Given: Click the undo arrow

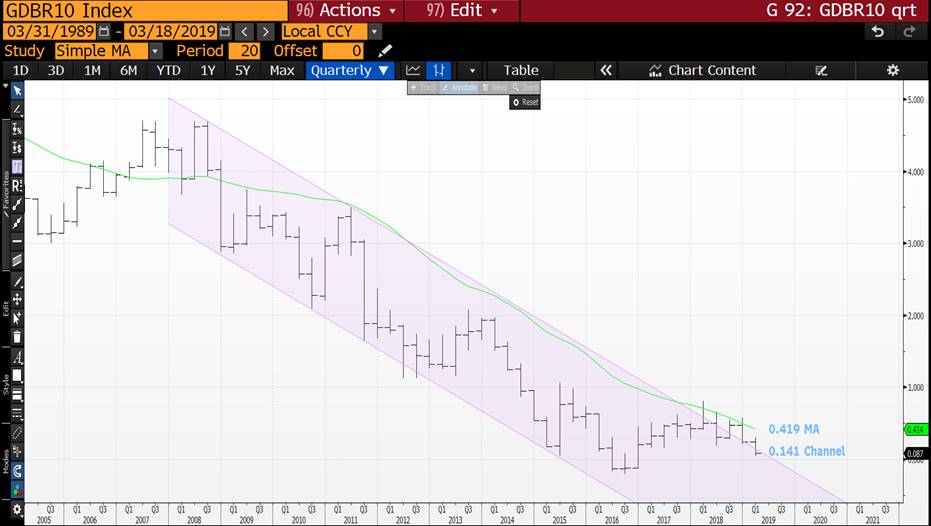Looking at the screenshot, I should click(x=878, y=31).
